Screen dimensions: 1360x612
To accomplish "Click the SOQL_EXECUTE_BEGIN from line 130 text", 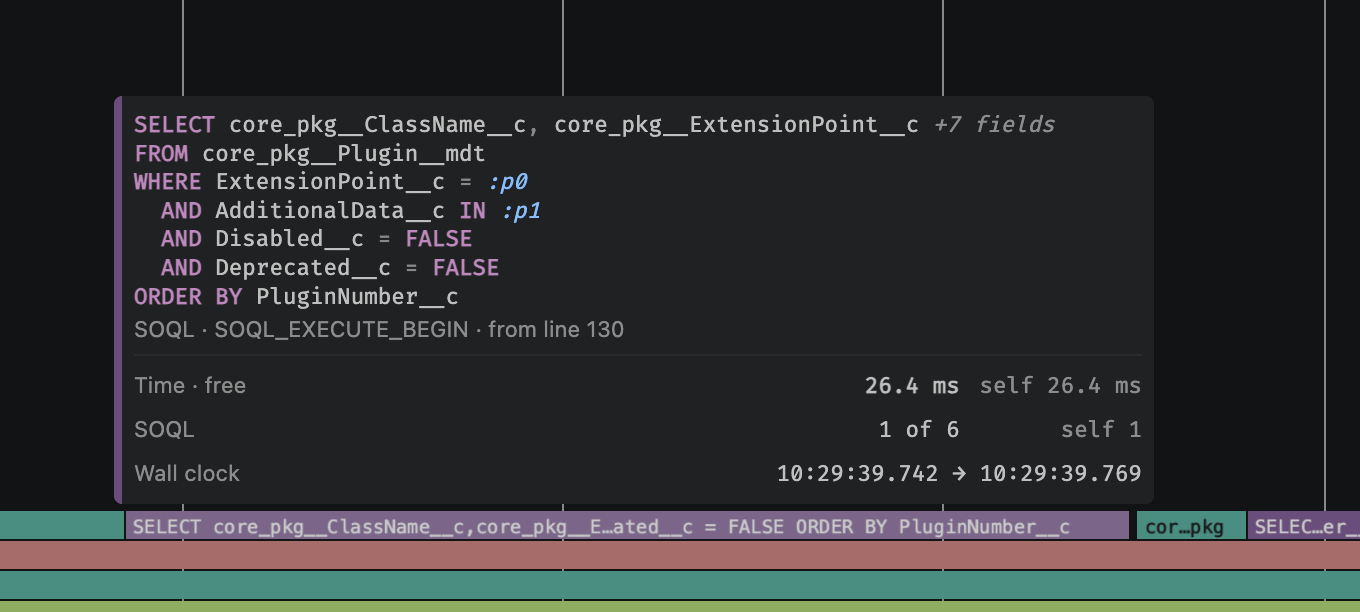I will tap(379, 329).
